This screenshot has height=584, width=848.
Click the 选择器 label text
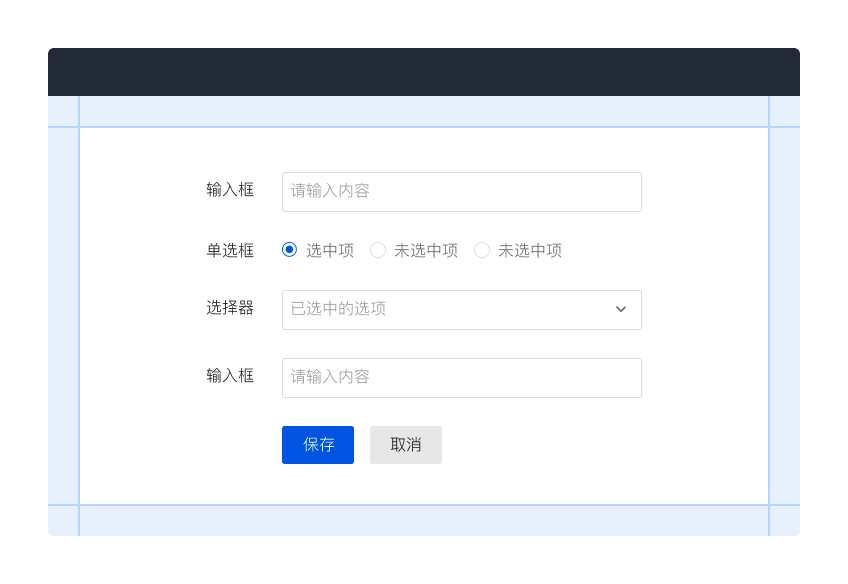pyautogui.click(x=230, y=308)
